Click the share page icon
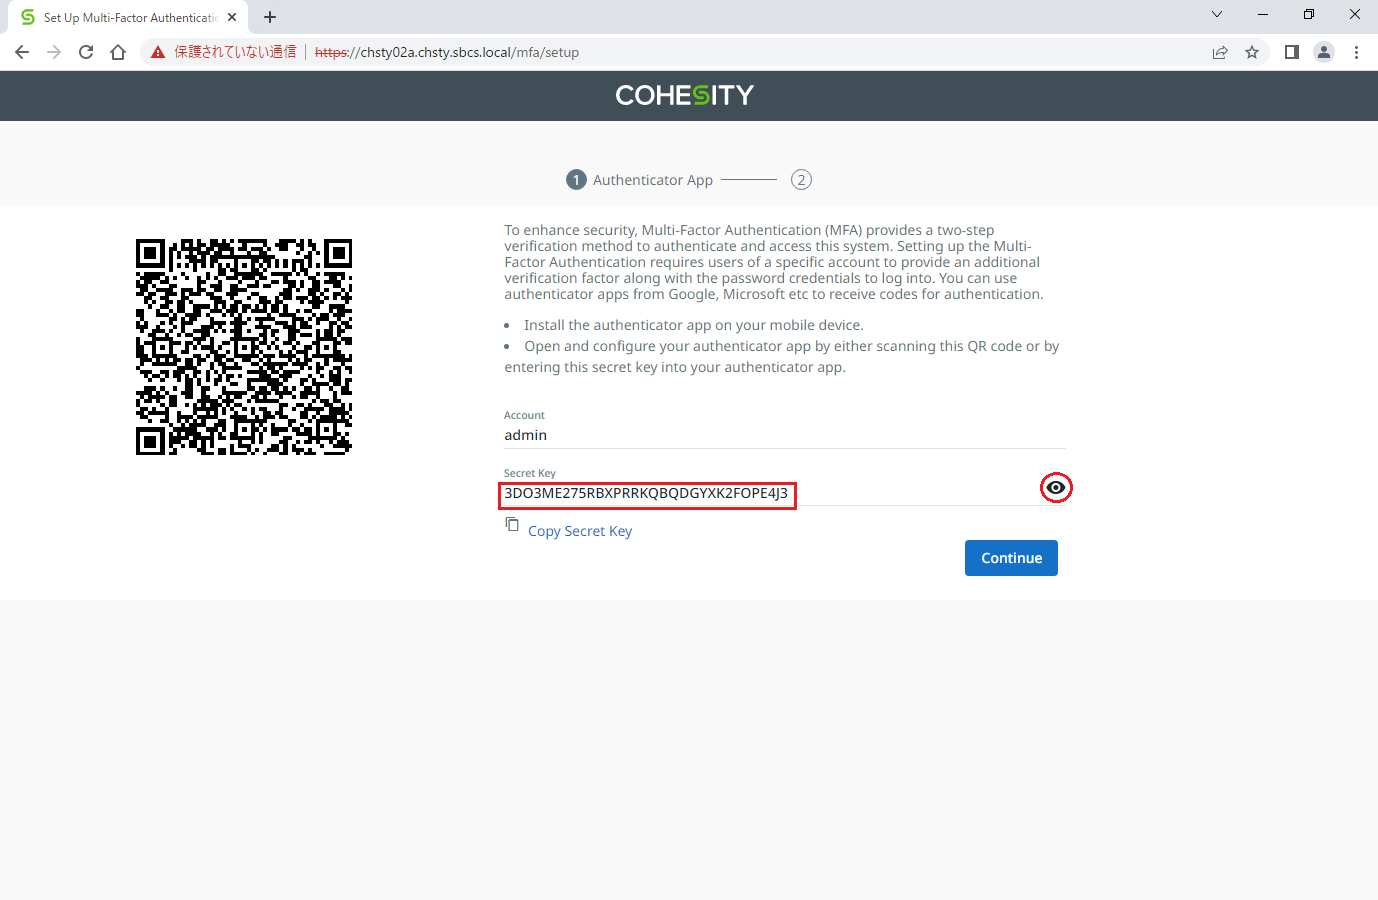This screenshot has height=900, width=1378. tap(1220, 52)
